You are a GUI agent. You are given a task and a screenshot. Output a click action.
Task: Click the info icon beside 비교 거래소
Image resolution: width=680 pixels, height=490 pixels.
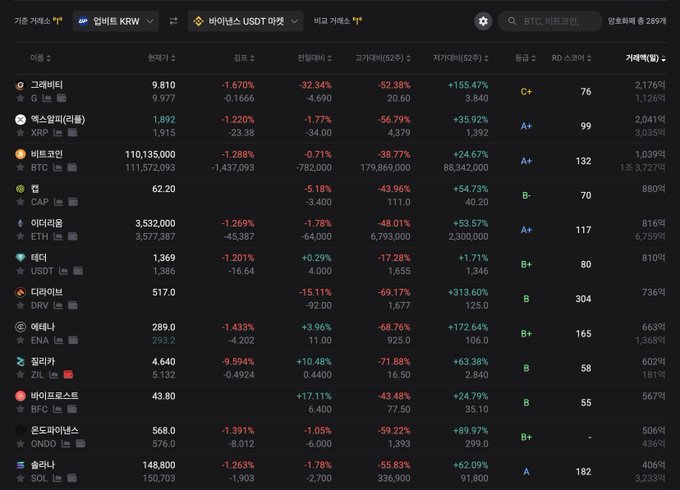click(x=357, y=21)
